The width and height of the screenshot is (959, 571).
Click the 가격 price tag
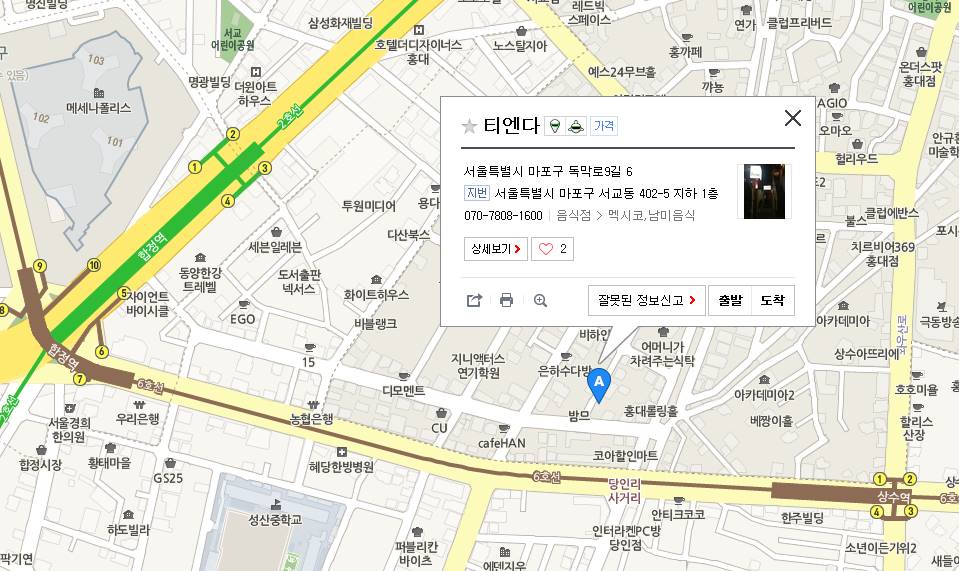604,126
